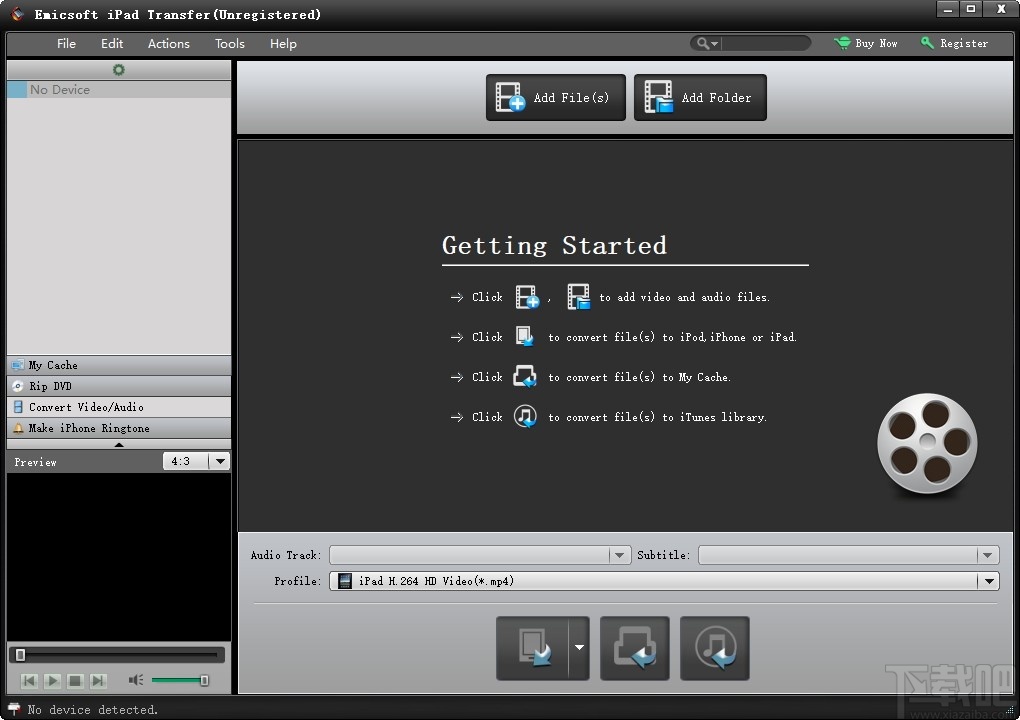Image resolution: width=1020 pixels, height=720 pixels.
Task: Click the Convert Video/Audio film icon
Action: [x=18, y=407]
